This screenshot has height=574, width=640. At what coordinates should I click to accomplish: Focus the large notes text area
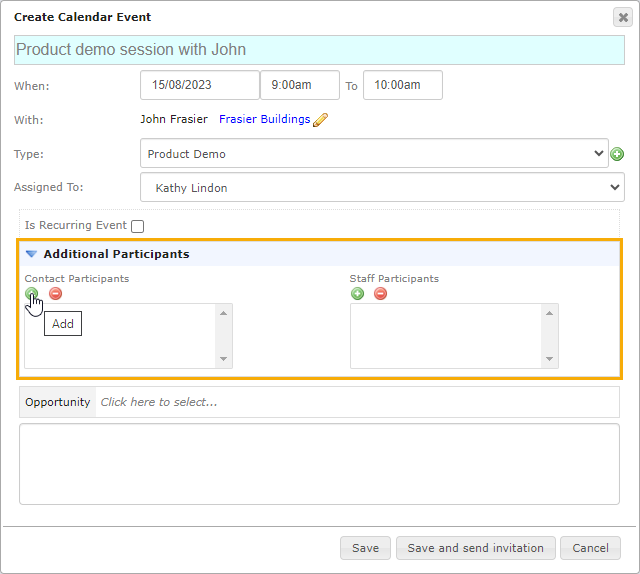click(x=319, y=464)
